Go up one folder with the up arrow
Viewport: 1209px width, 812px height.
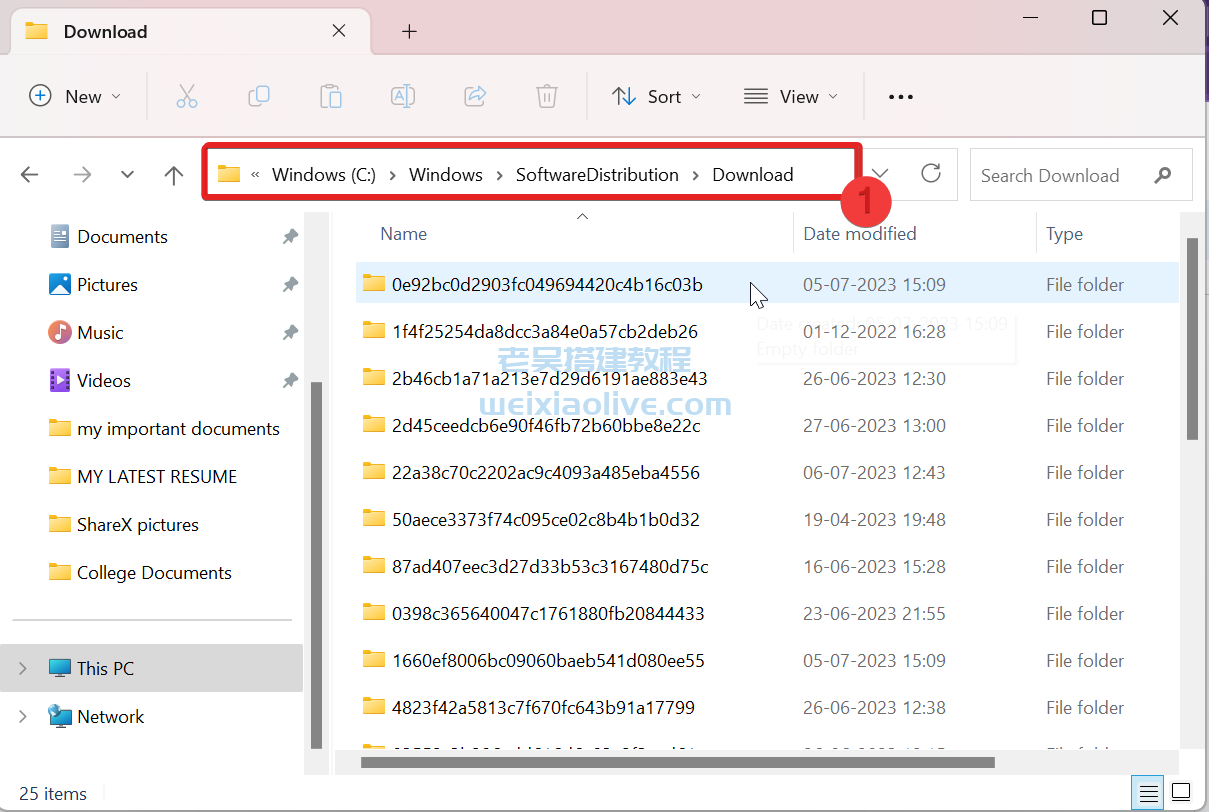point(173,174)
